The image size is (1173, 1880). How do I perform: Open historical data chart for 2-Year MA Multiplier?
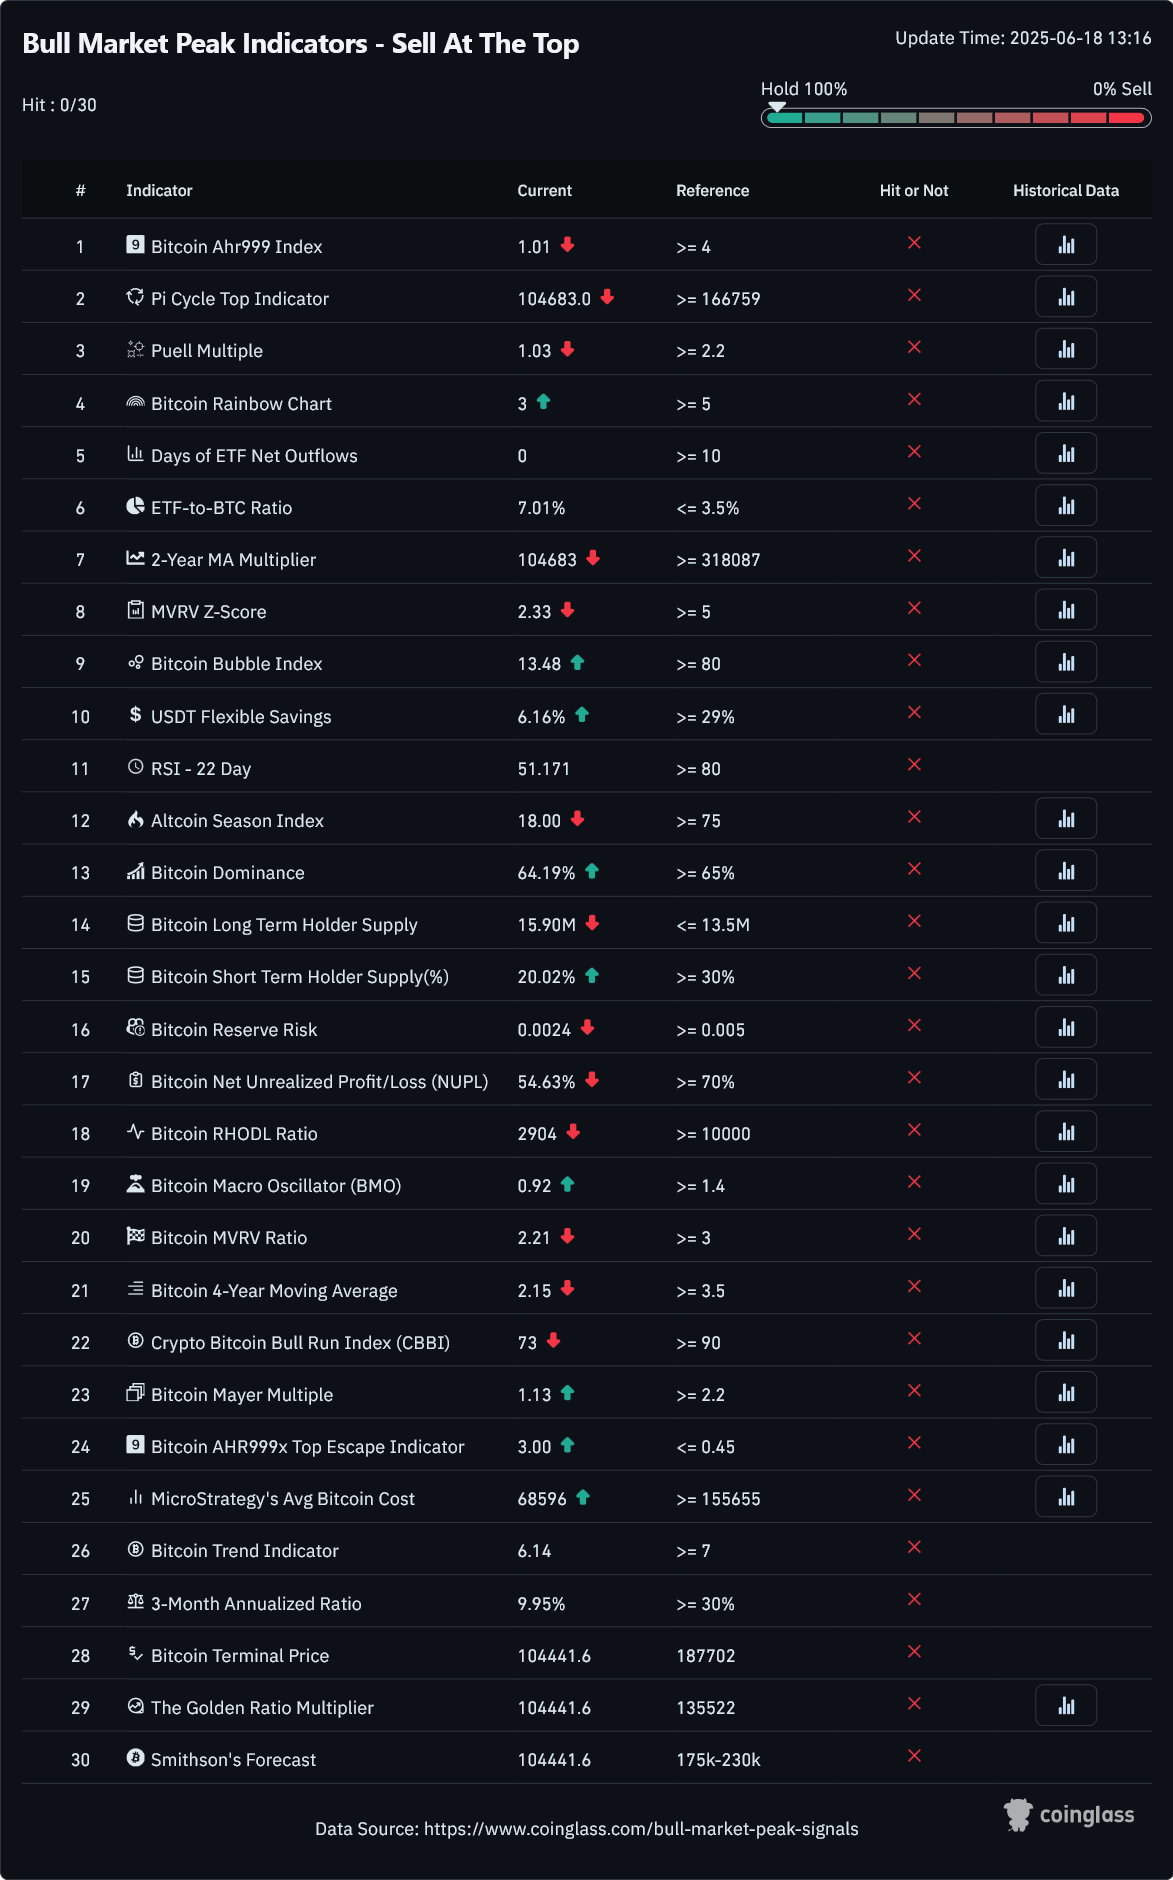click(1066, 558)
